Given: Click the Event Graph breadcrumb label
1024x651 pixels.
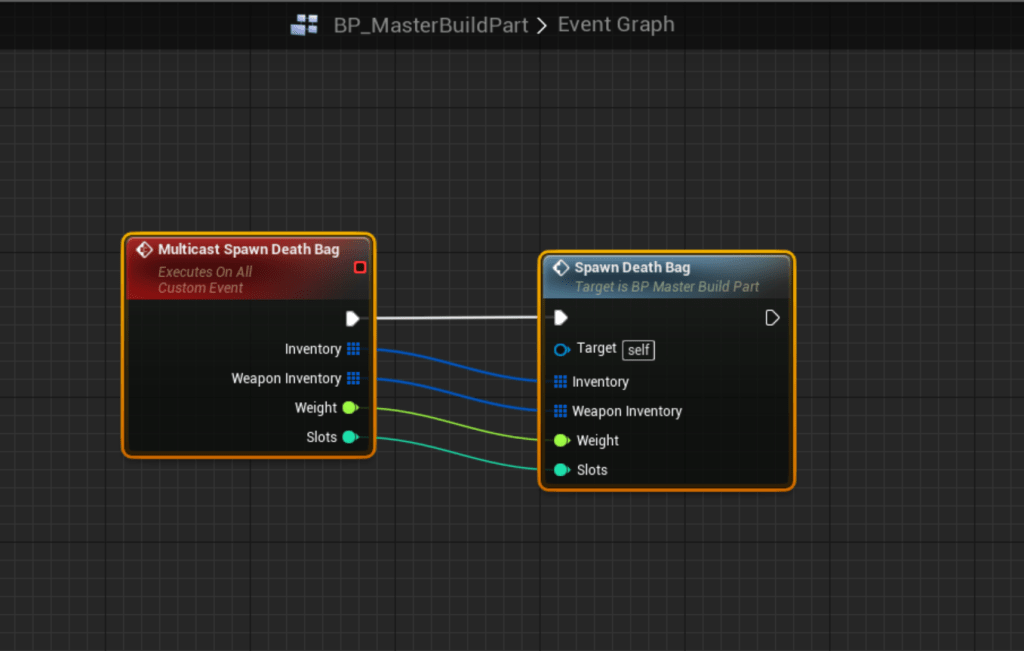Looking at the screenshot, I should click(616, 25).
